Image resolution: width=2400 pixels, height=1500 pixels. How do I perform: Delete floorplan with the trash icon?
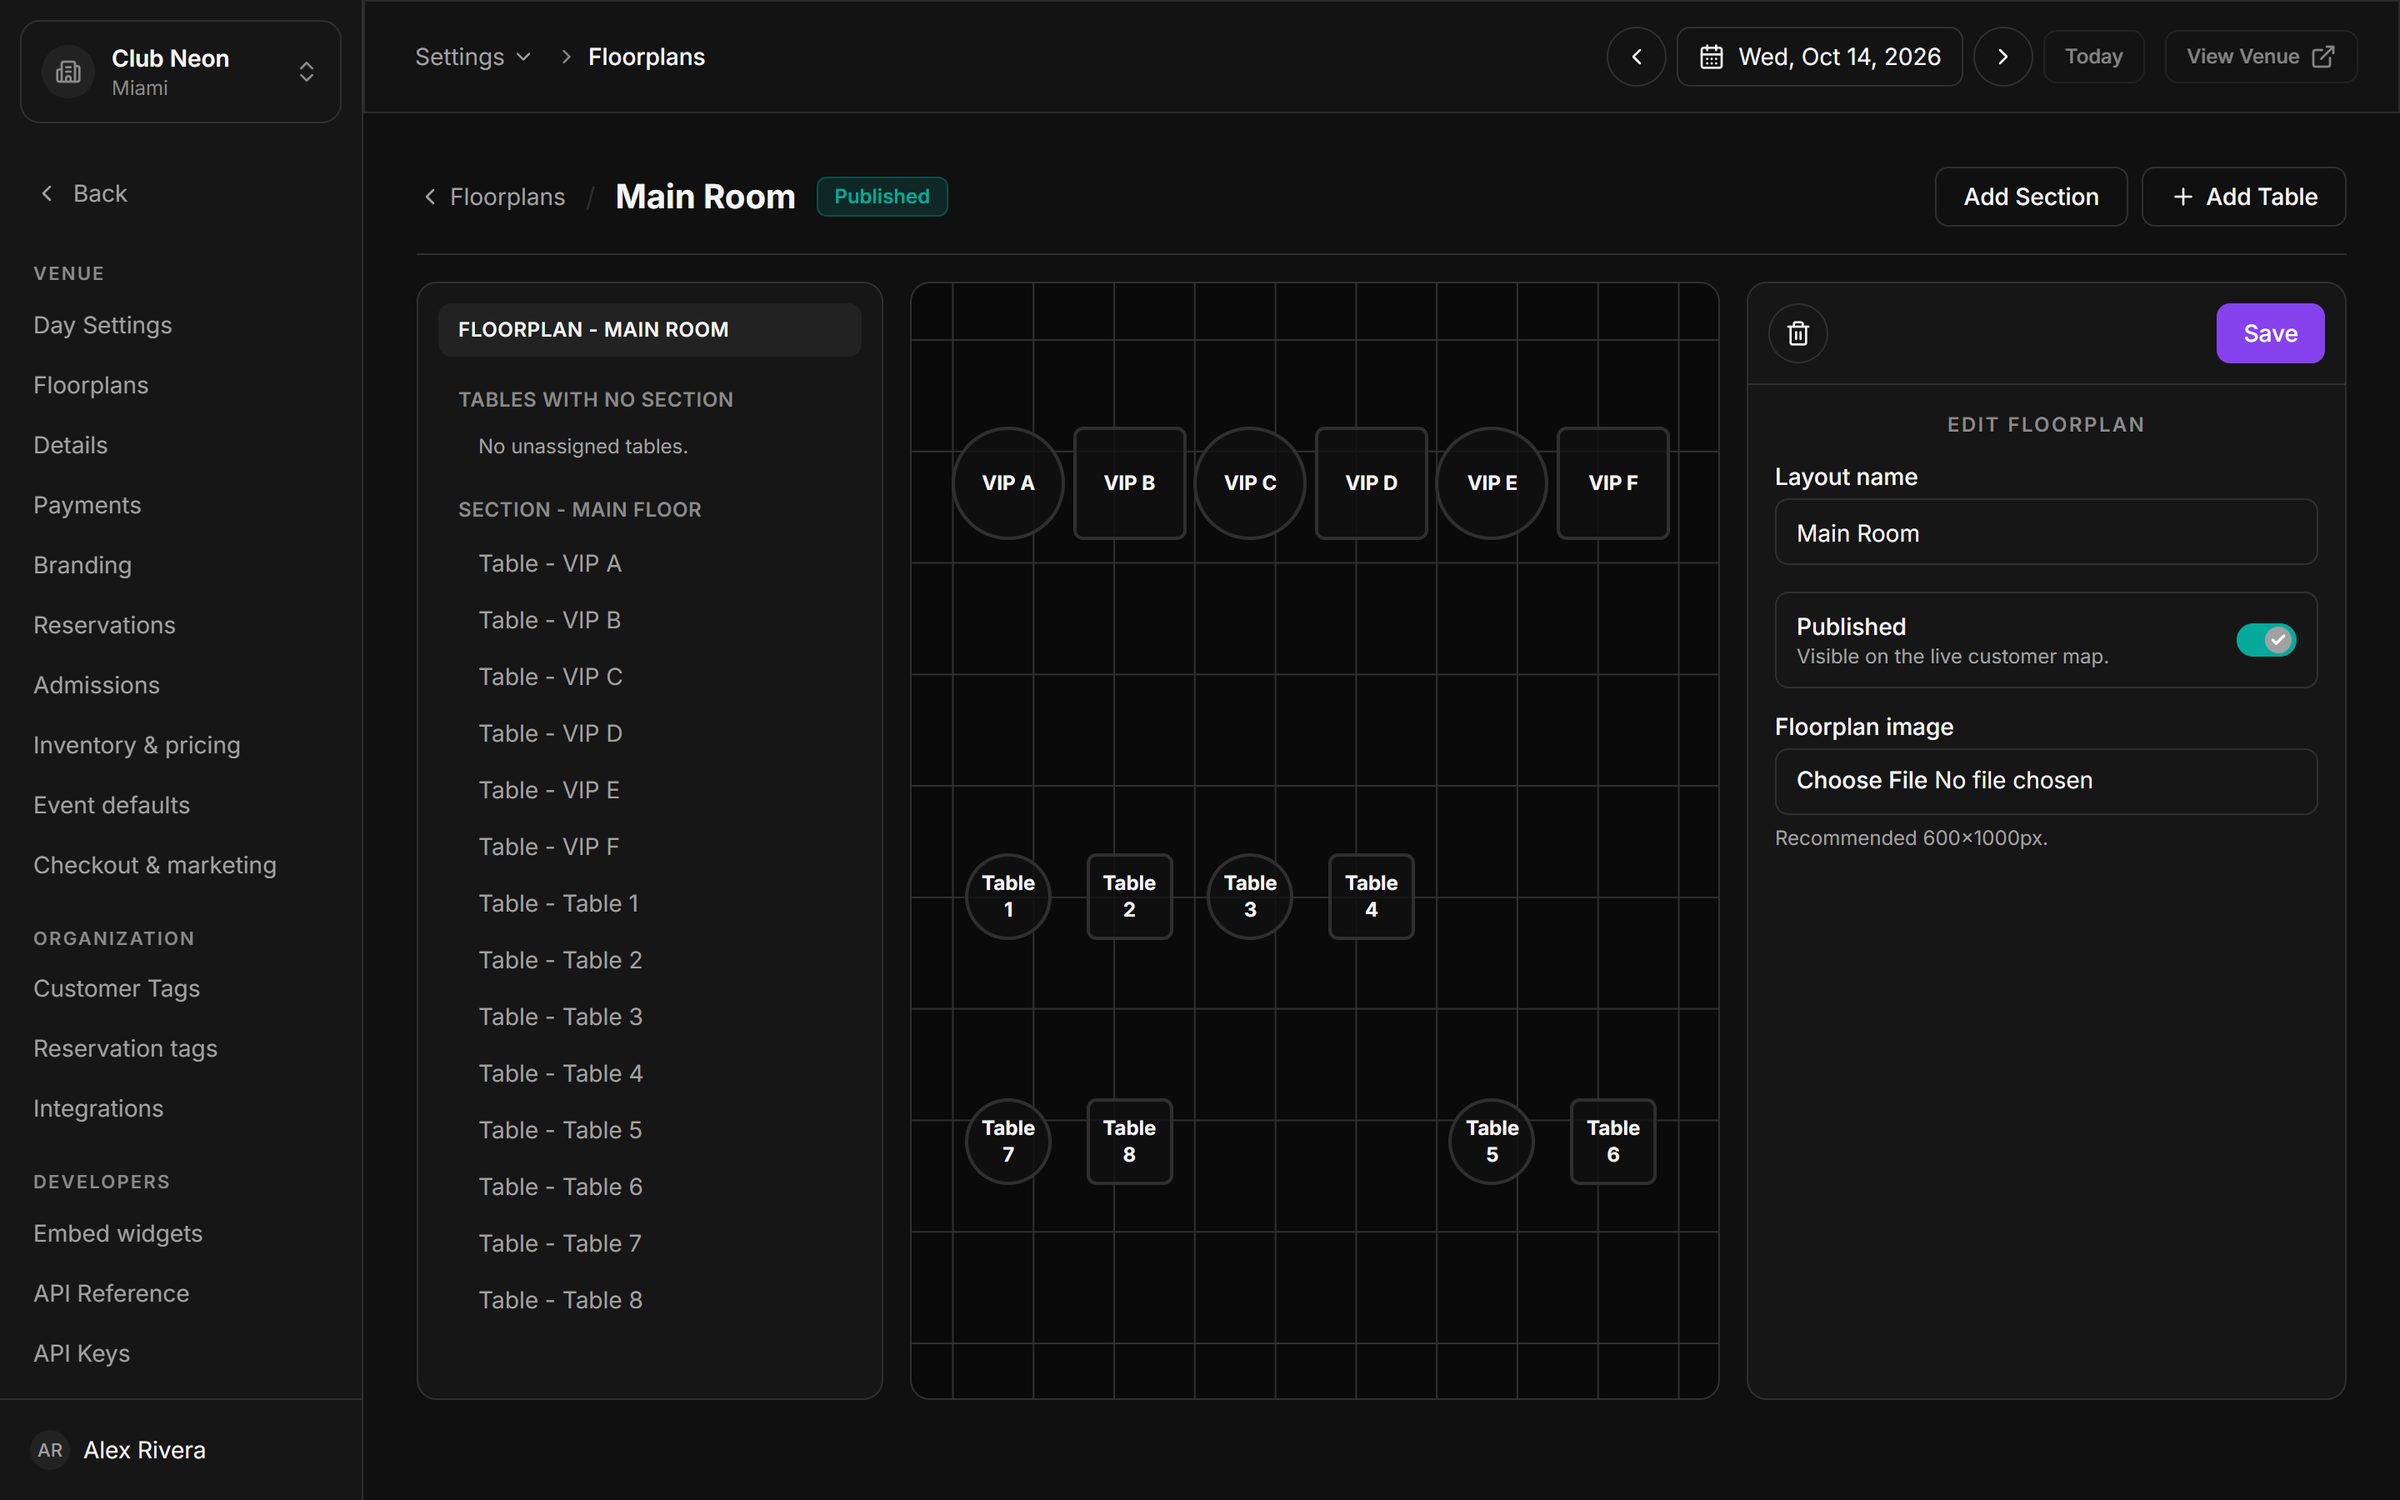coord(1798,333)
